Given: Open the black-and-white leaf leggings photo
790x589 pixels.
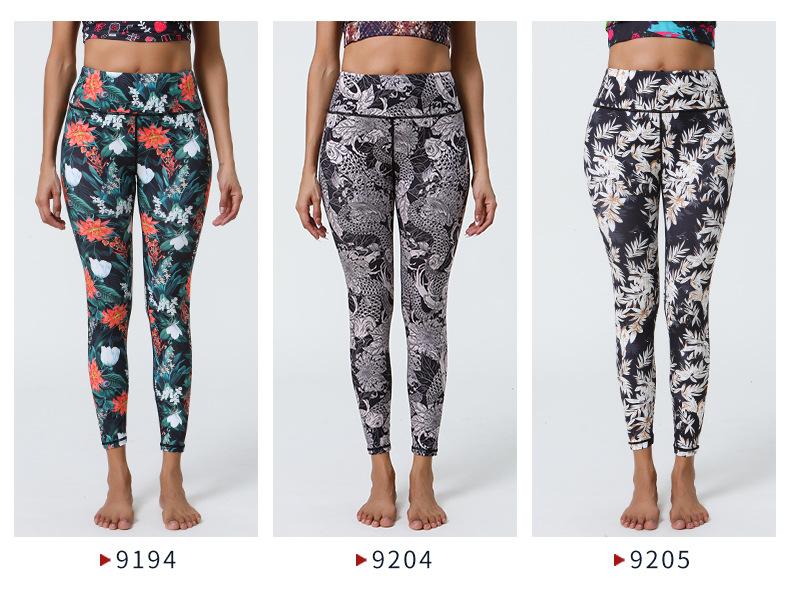Looking at the screenshot, I should click(654, 279).
